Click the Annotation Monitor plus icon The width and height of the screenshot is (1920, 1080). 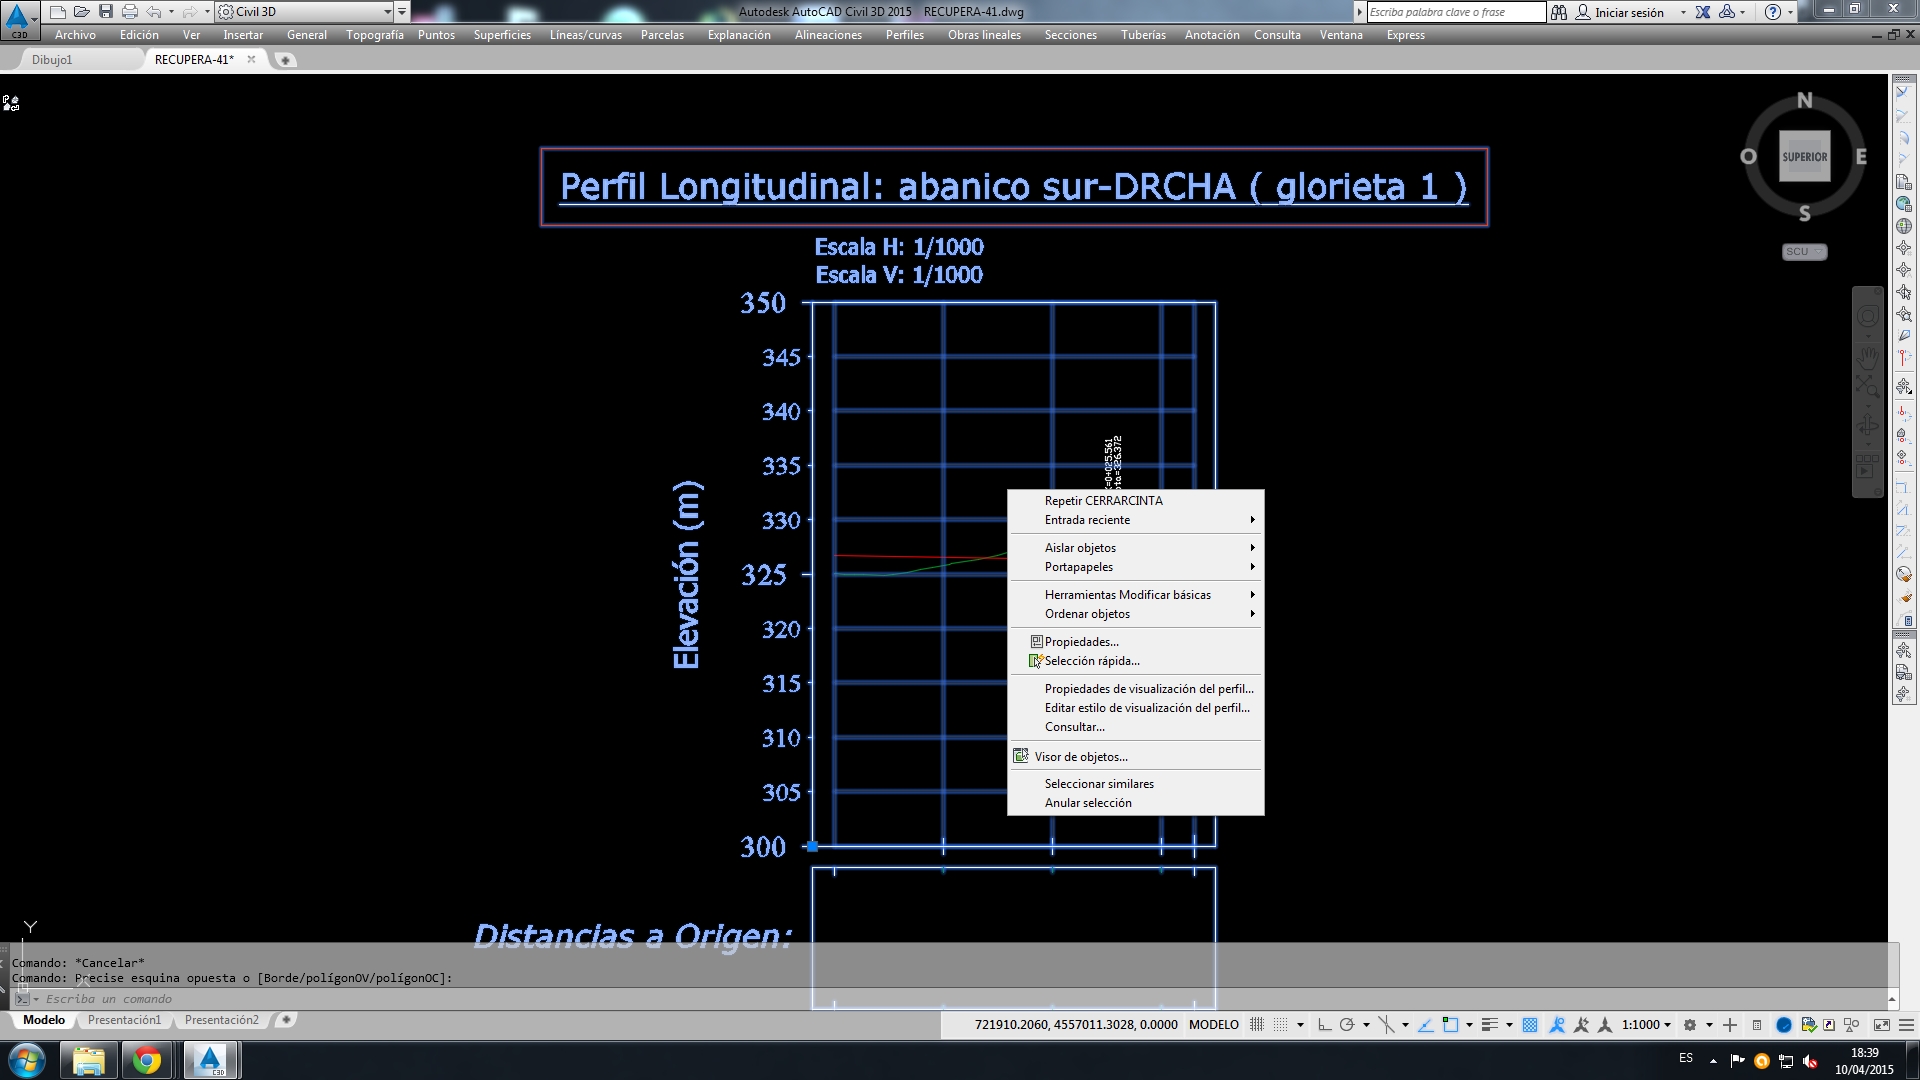click(x=1730, y=1025)
